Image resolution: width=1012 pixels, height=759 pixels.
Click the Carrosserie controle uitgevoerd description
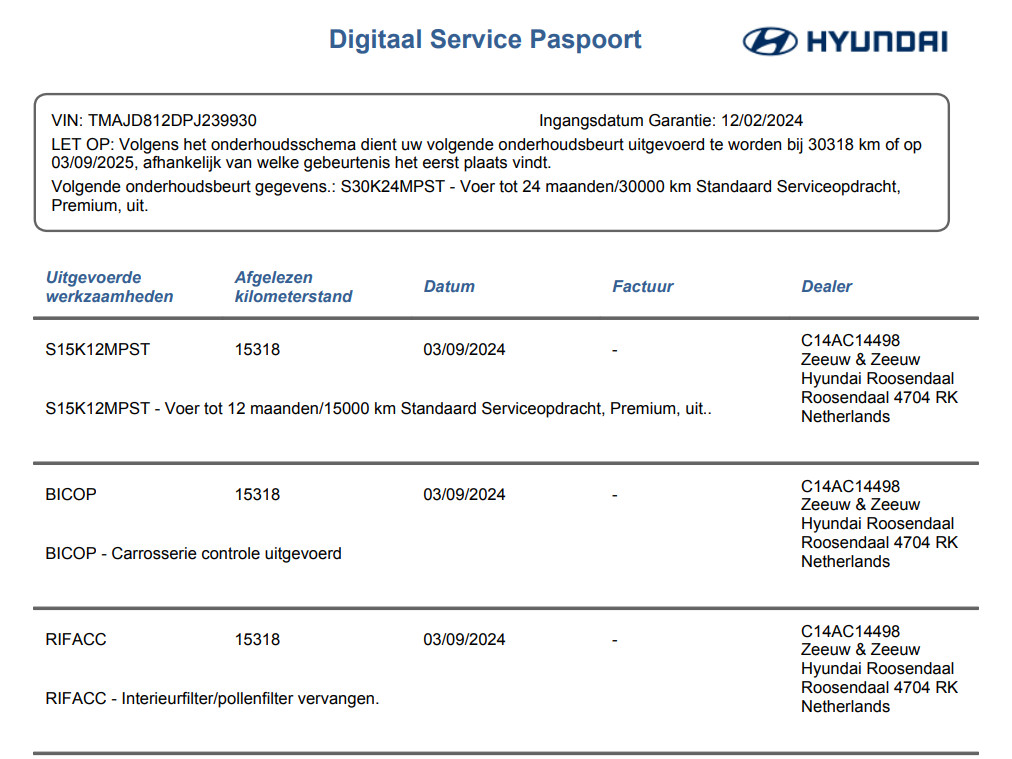193,554
